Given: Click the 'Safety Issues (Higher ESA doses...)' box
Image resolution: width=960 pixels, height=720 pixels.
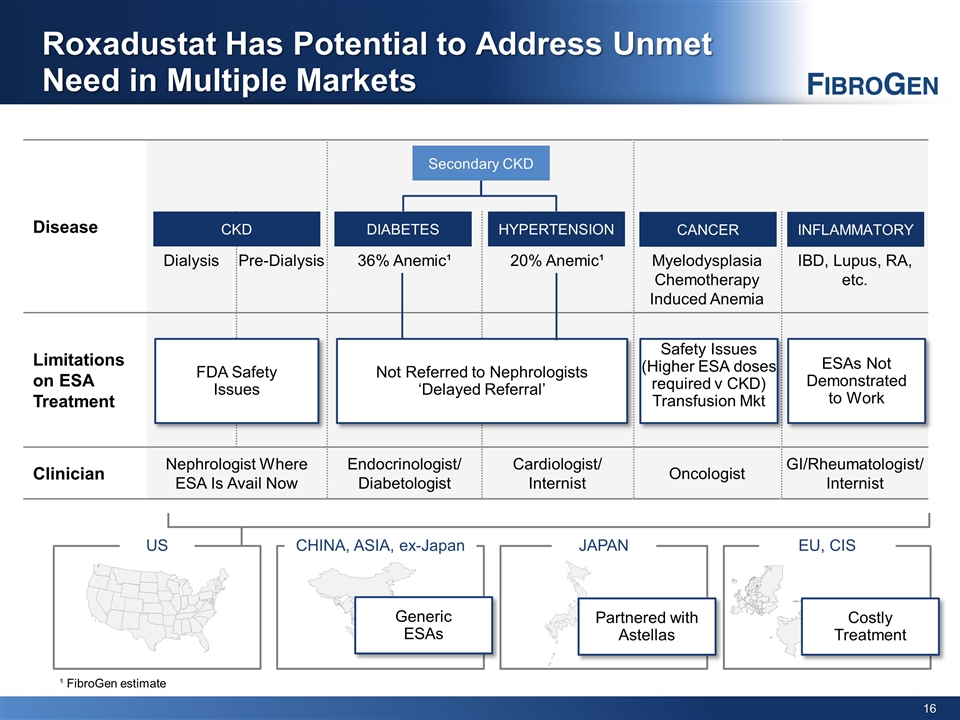Looking at the screenshot, I should (709, 381).
